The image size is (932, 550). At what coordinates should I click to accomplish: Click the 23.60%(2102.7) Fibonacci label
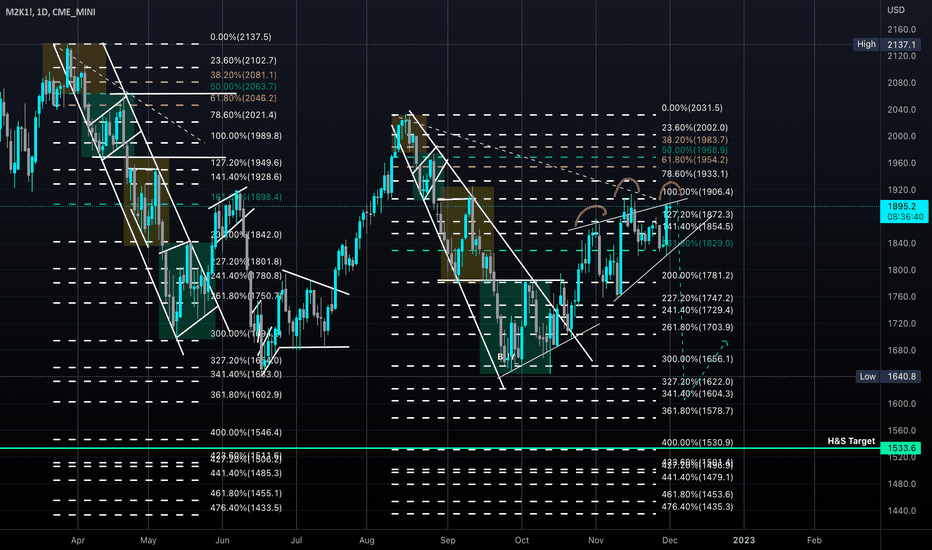[x=243, y=61]
